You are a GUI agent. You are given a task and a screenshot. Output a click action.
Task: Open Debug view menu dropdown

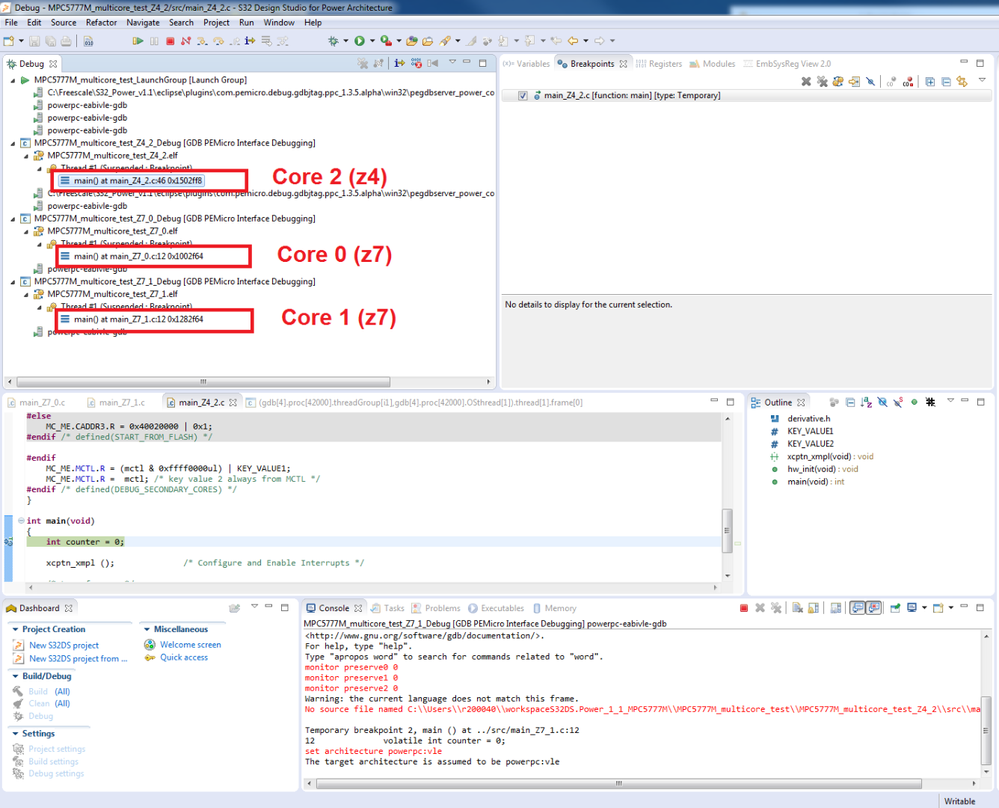click(x=452, y=62)
